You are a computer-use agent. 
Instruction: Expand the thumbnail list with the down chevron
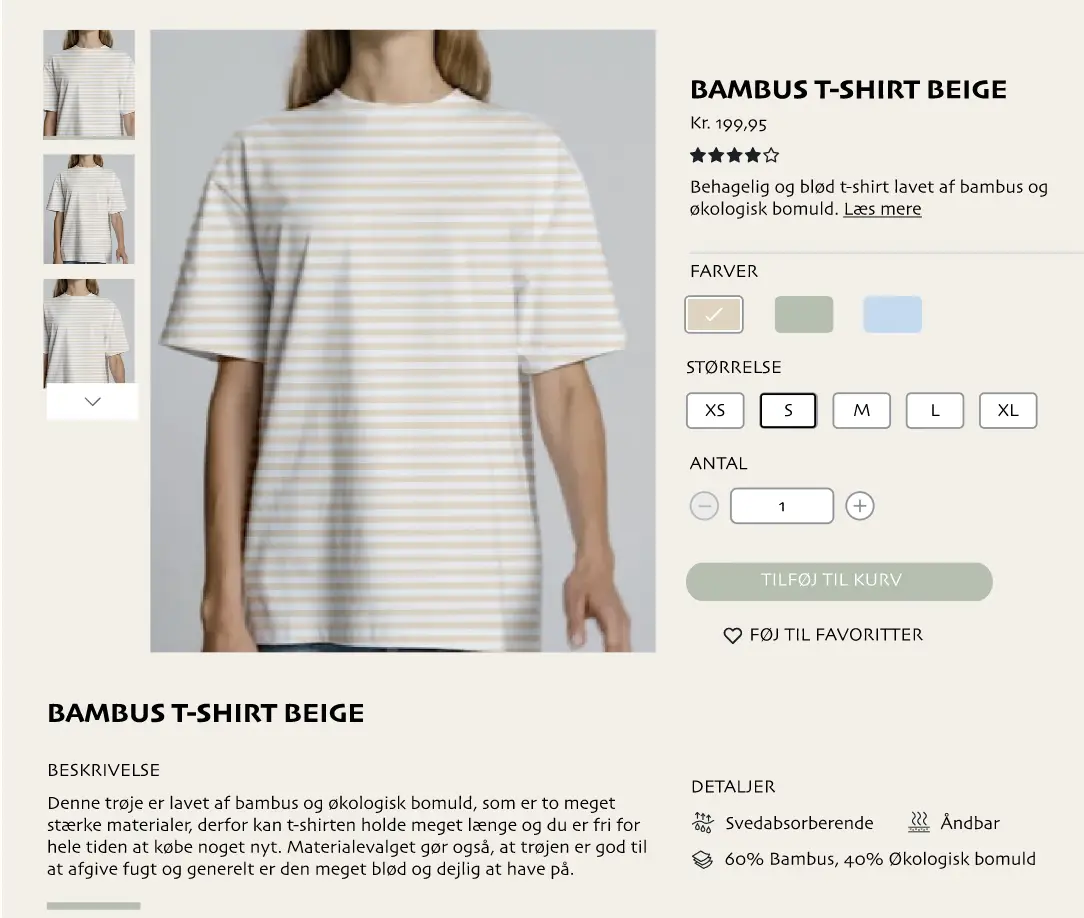click(x=92, y=401)
